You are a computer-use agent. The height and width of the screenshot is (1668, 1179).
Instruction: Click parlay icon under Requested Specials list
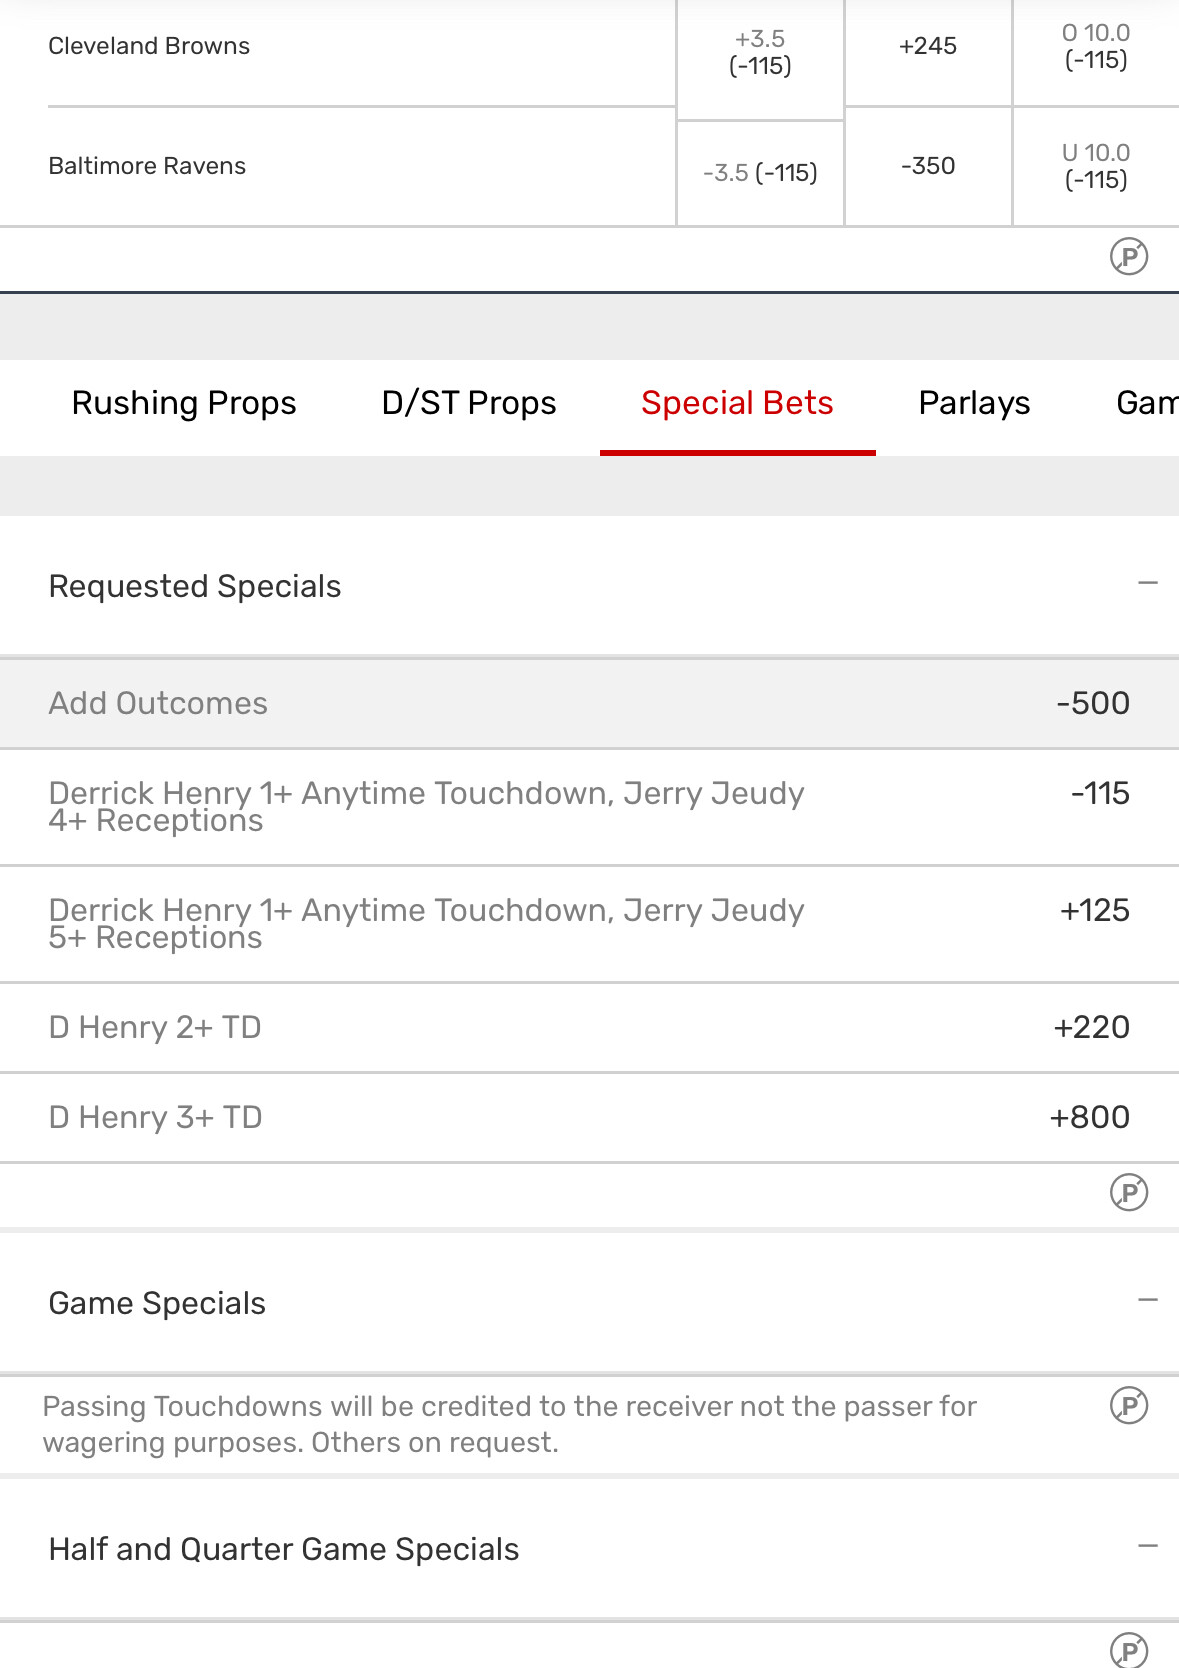coord(1128,1192)
